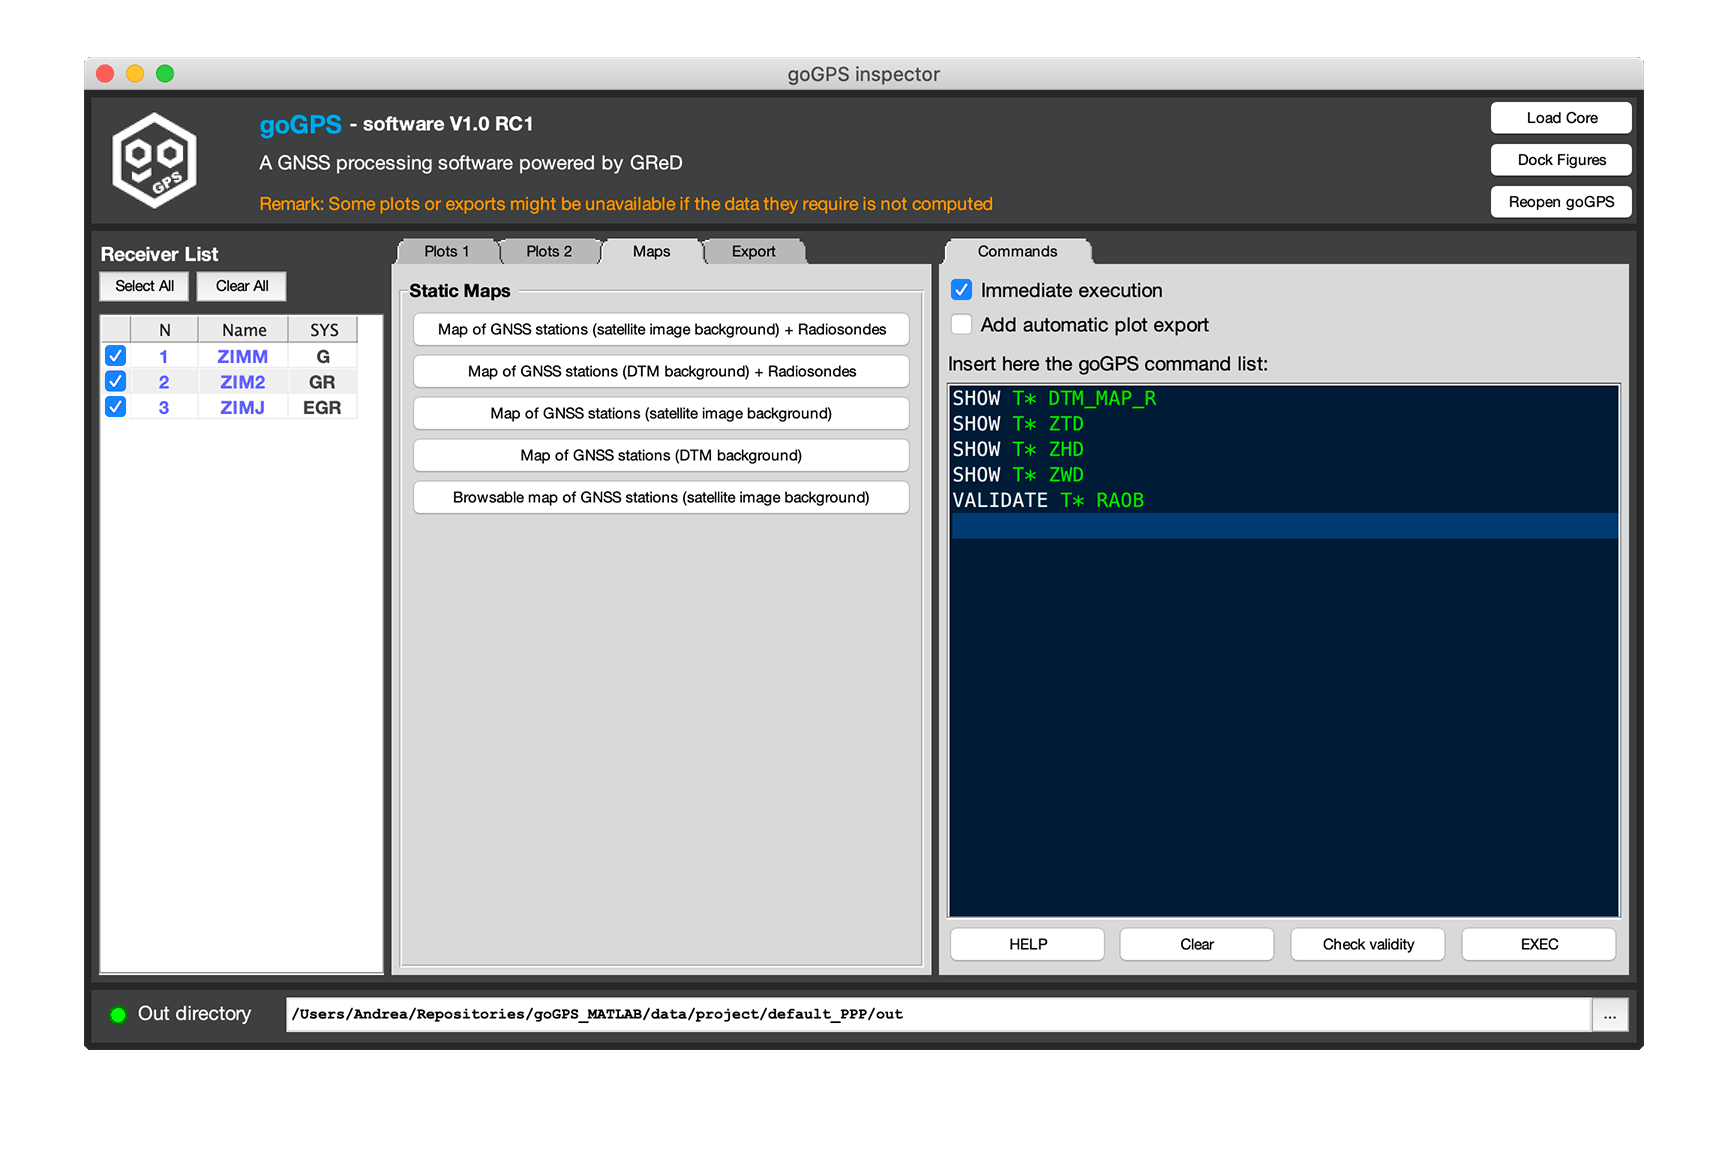Uncheck the ZIMM receiver checkbox
This screenshot has width=1728, height=1161.
click(x=116, y=356)
